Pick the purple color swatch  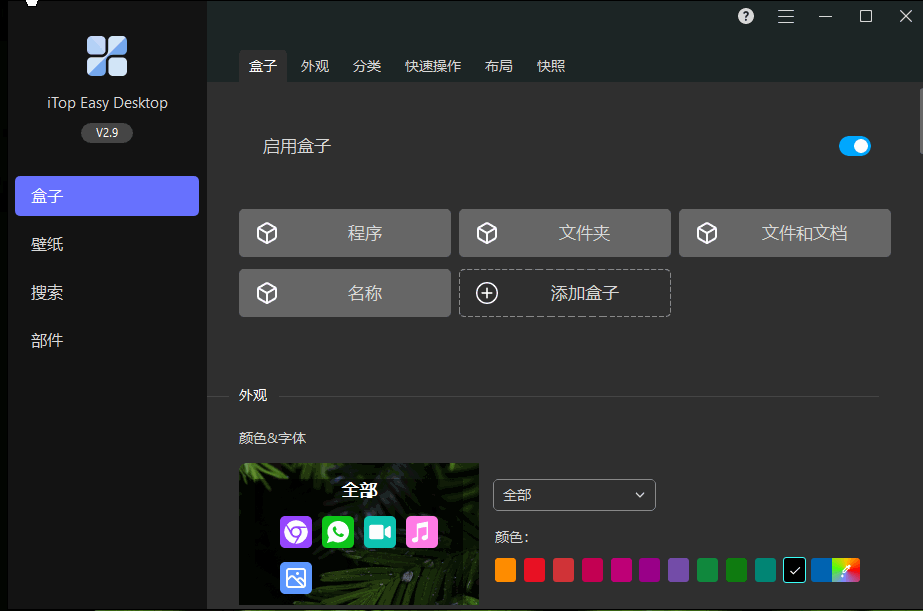tap(679, 570)
